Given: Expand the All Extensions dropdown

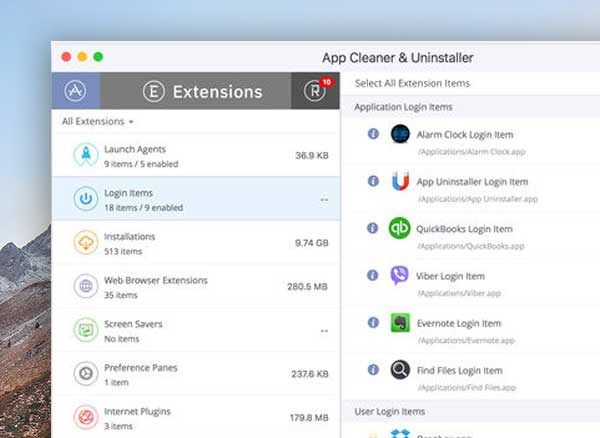Looking at the screenshot, I should [x=98, y=122].
